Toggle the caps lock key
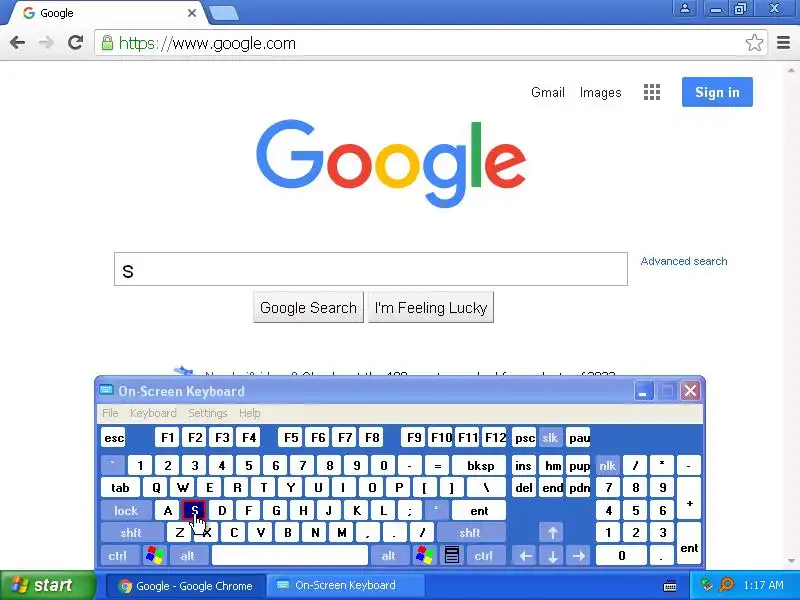 126,510
